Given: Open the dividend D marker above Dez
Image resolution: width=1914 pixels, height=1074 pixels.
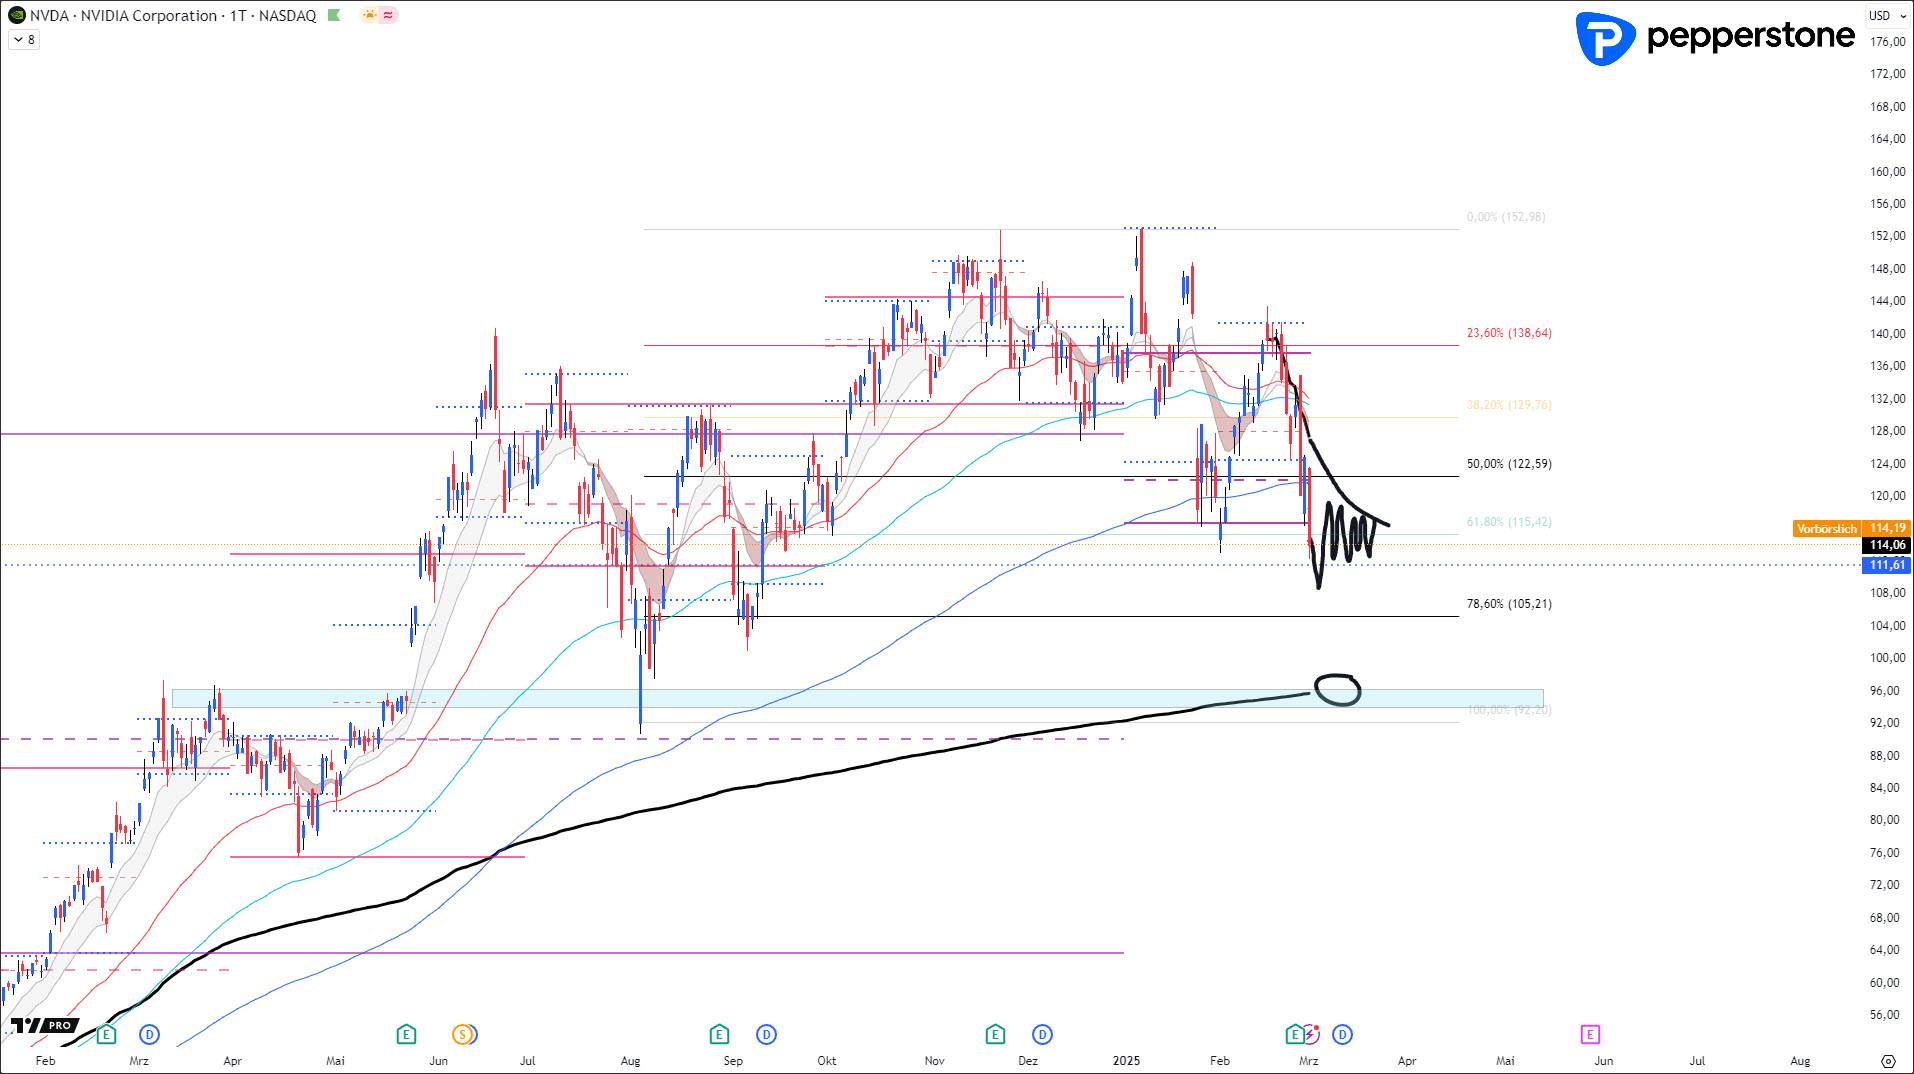Looking at the screenshot, I should coord(1042,1034).
